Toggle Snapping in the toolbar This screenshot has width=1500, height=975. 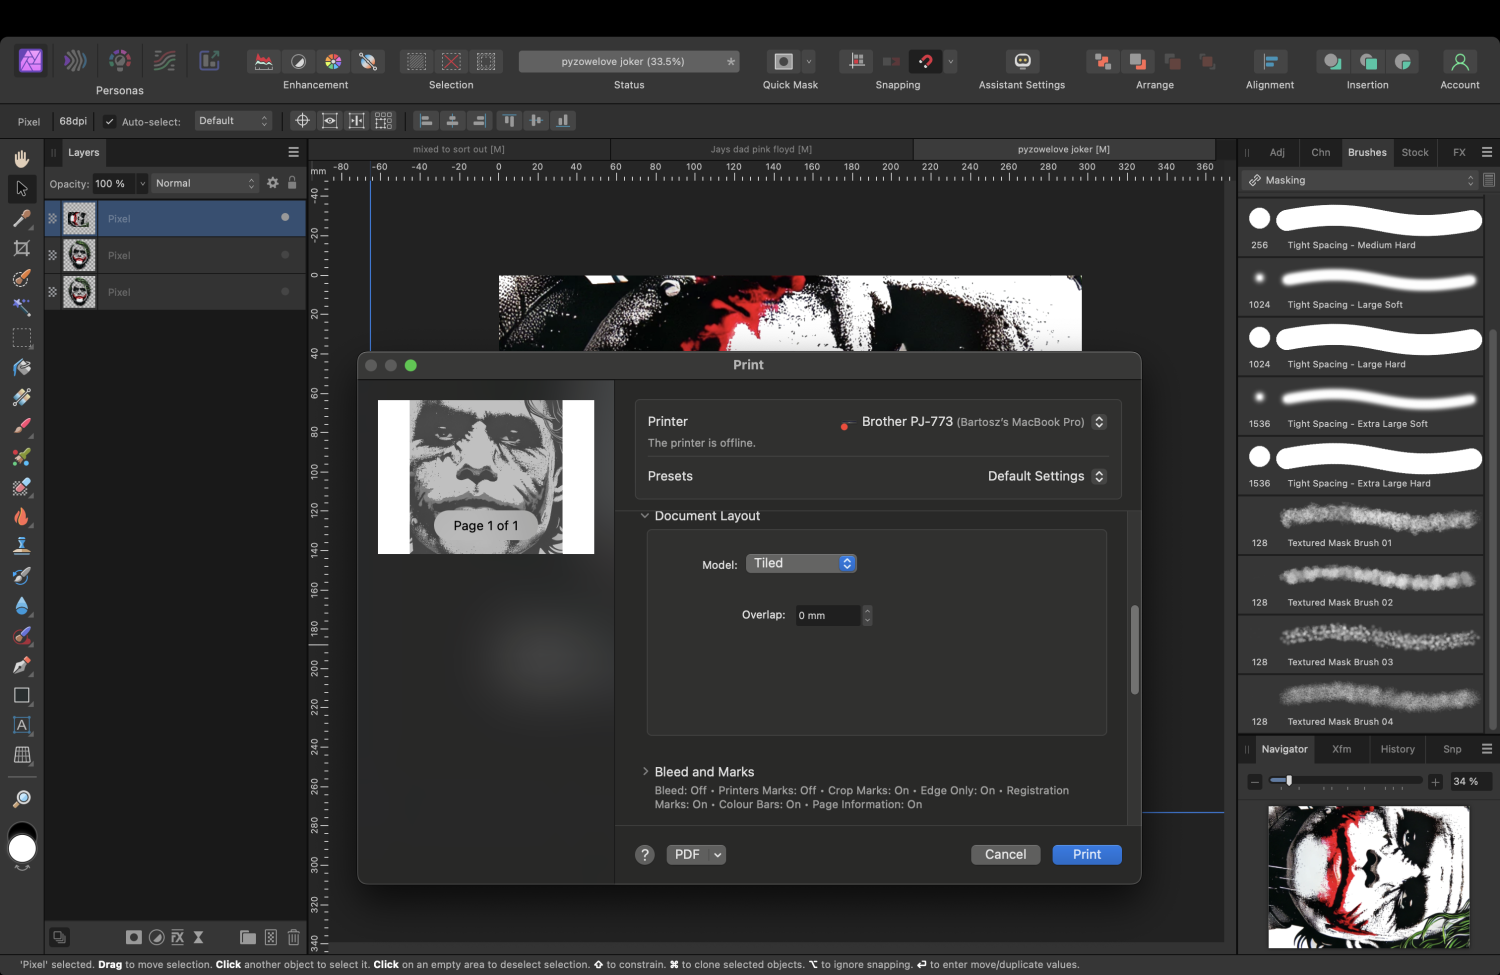[925, 62]
